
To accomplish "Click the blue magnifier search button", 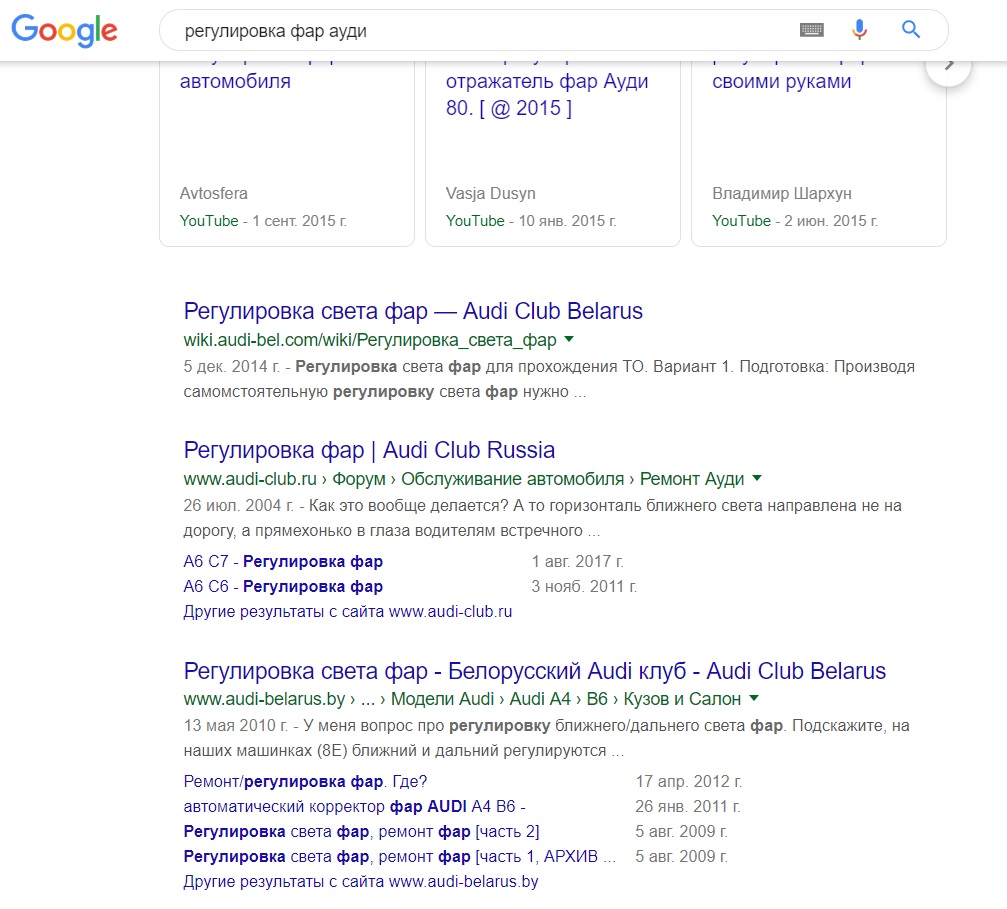I will coord(910,30).
